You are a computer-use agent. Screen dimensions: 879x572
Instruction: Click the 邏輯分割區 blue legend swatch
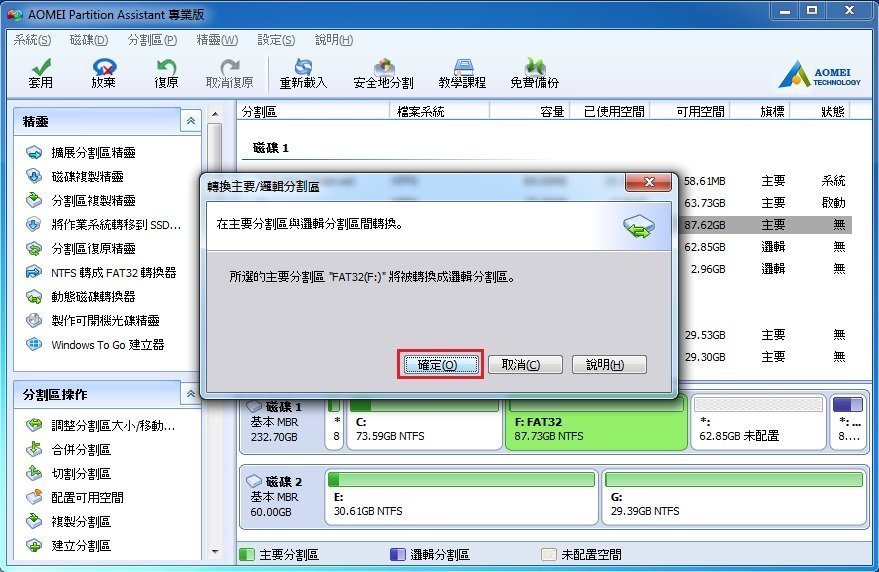397,555
